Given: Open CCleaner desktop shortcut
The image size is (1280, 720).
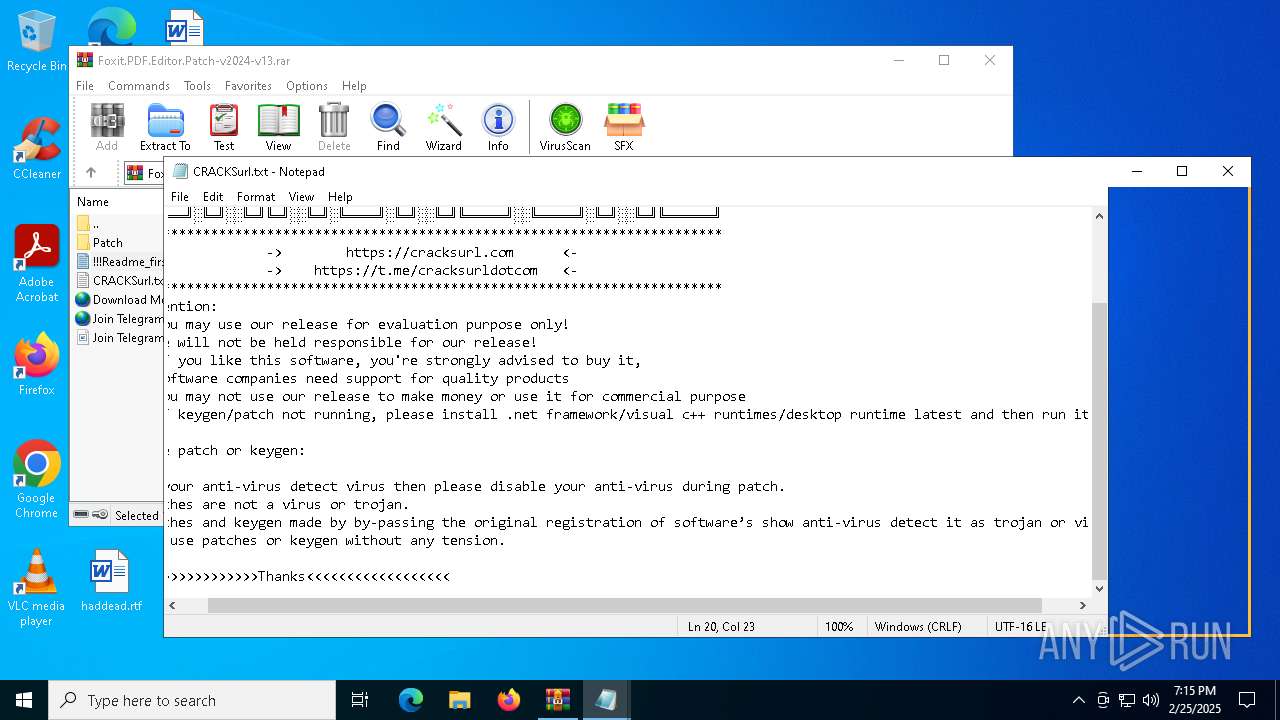Looking at the screenshot, I should coord(36,148).
